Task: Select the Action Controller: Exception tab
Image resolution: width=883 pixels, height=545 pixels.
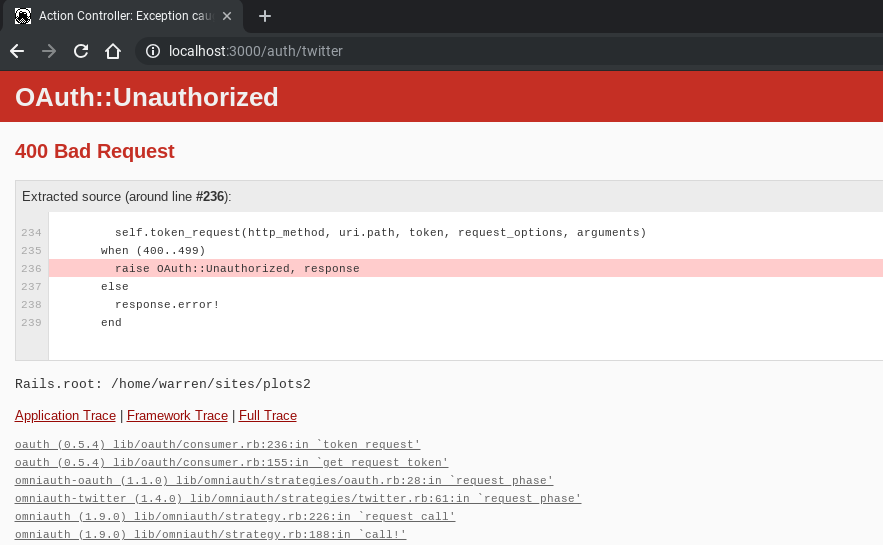Action: pos(123,16)
